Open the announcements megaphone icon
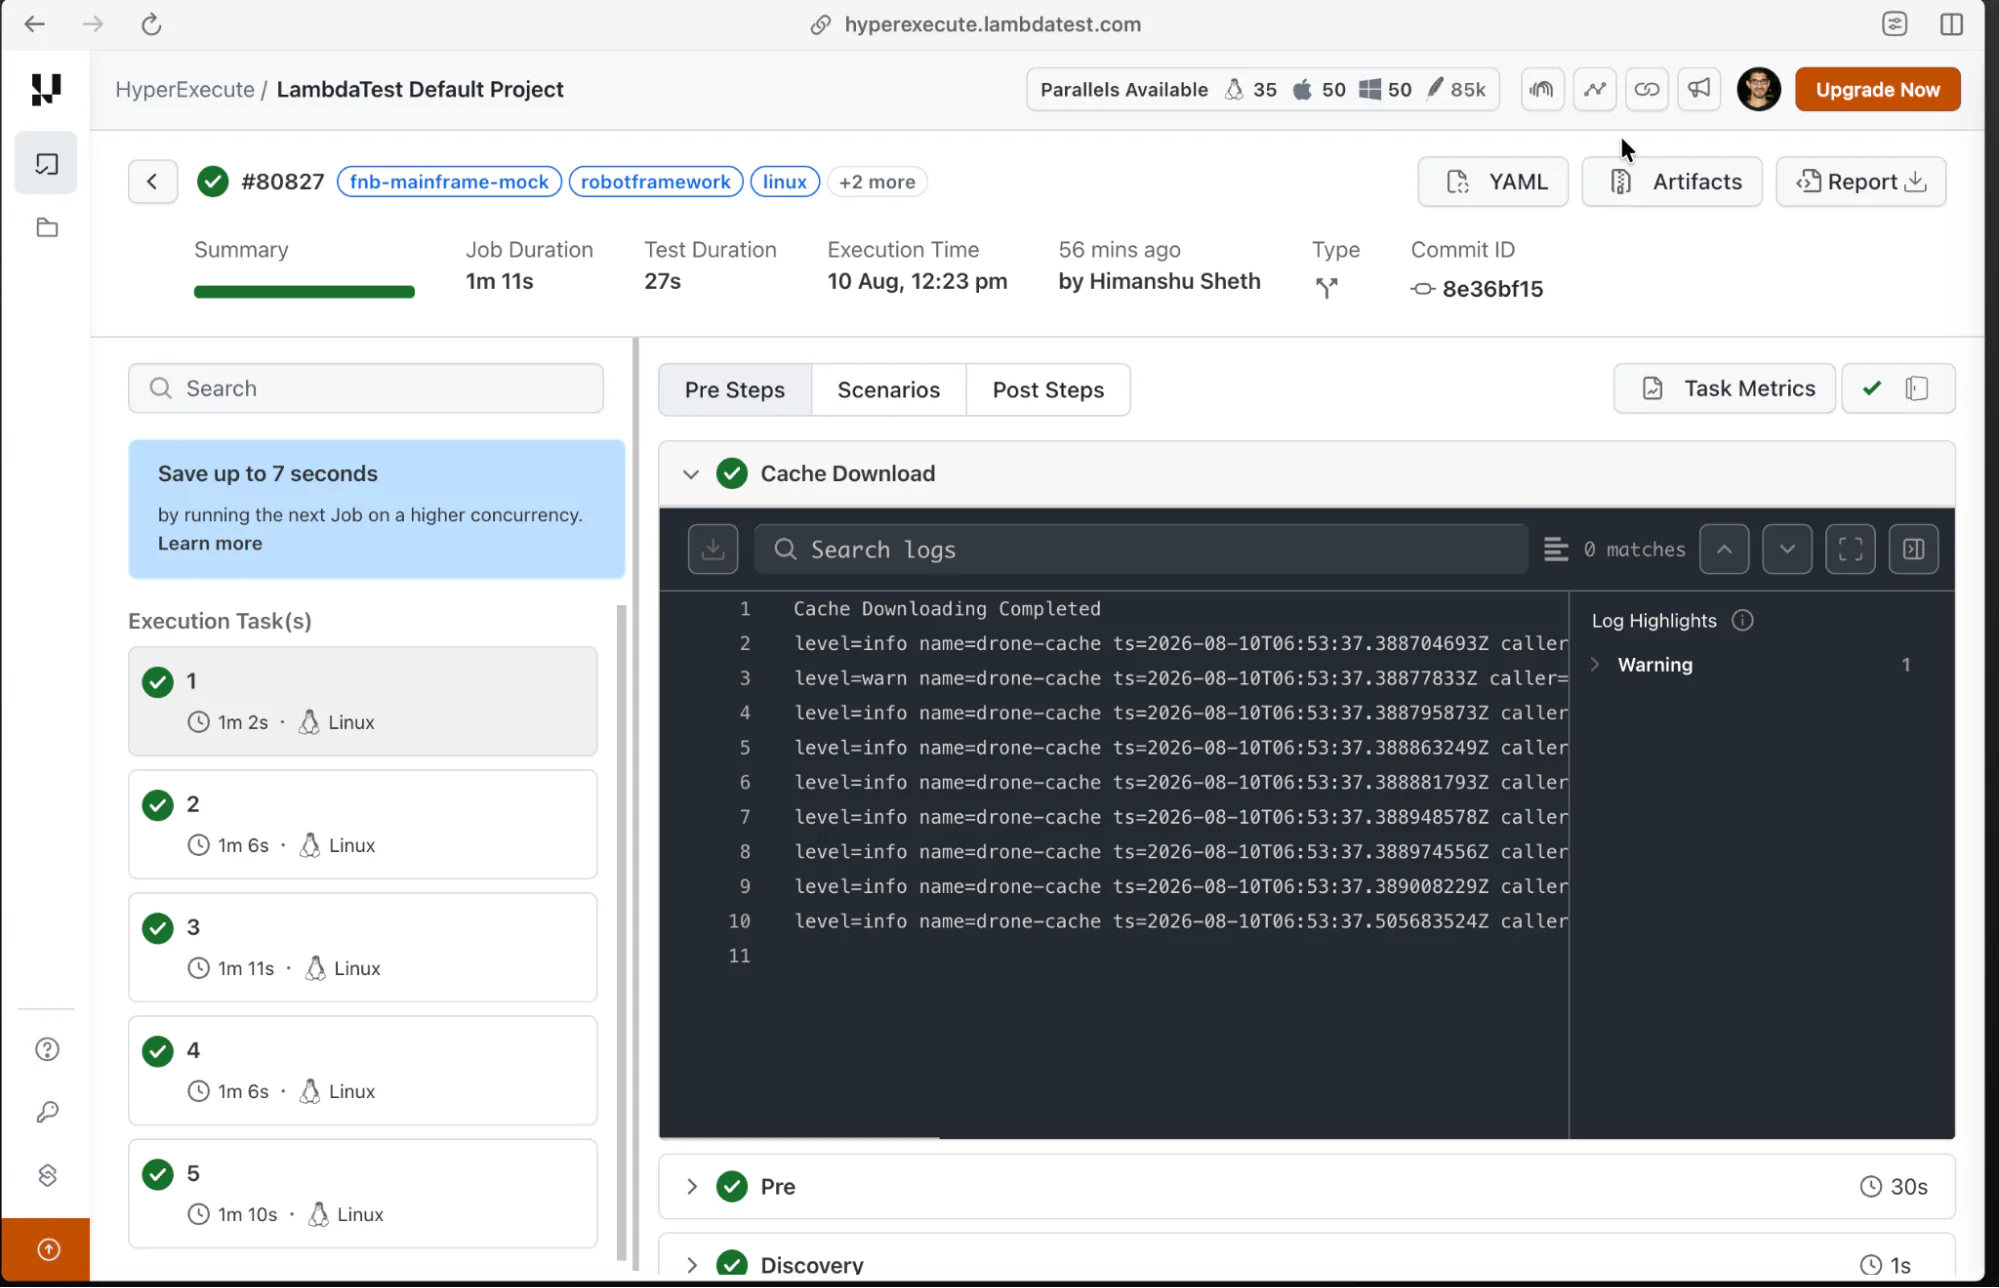The height and width of the screenshot is (1288, 1999). click(1699, 89)
